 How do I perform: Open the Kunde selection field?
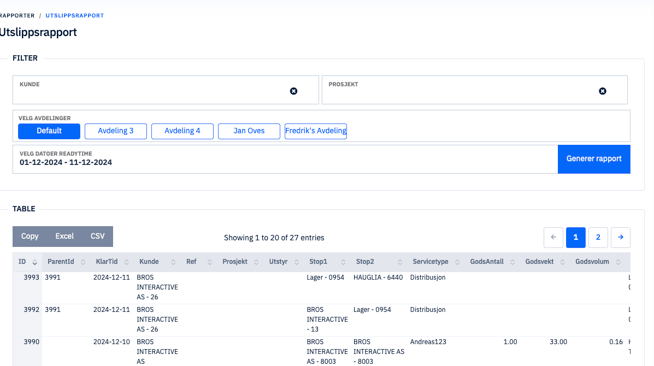click(166, 90)
